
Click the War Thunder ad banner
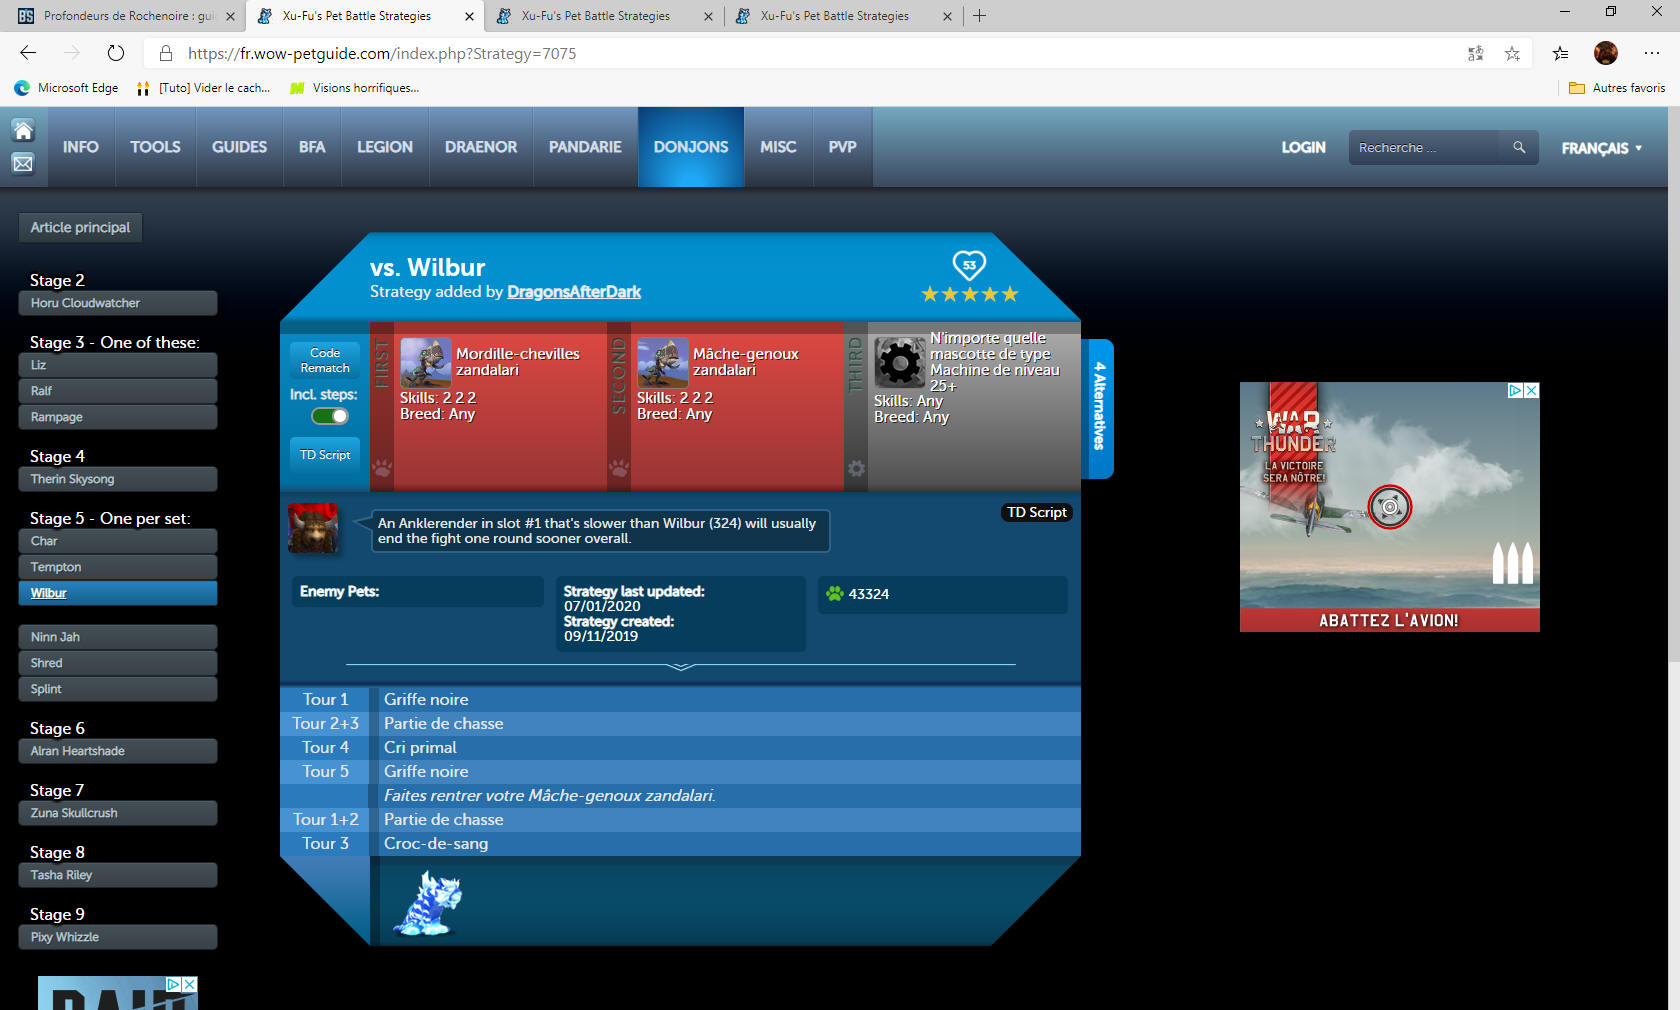[x=1390, y=507]
